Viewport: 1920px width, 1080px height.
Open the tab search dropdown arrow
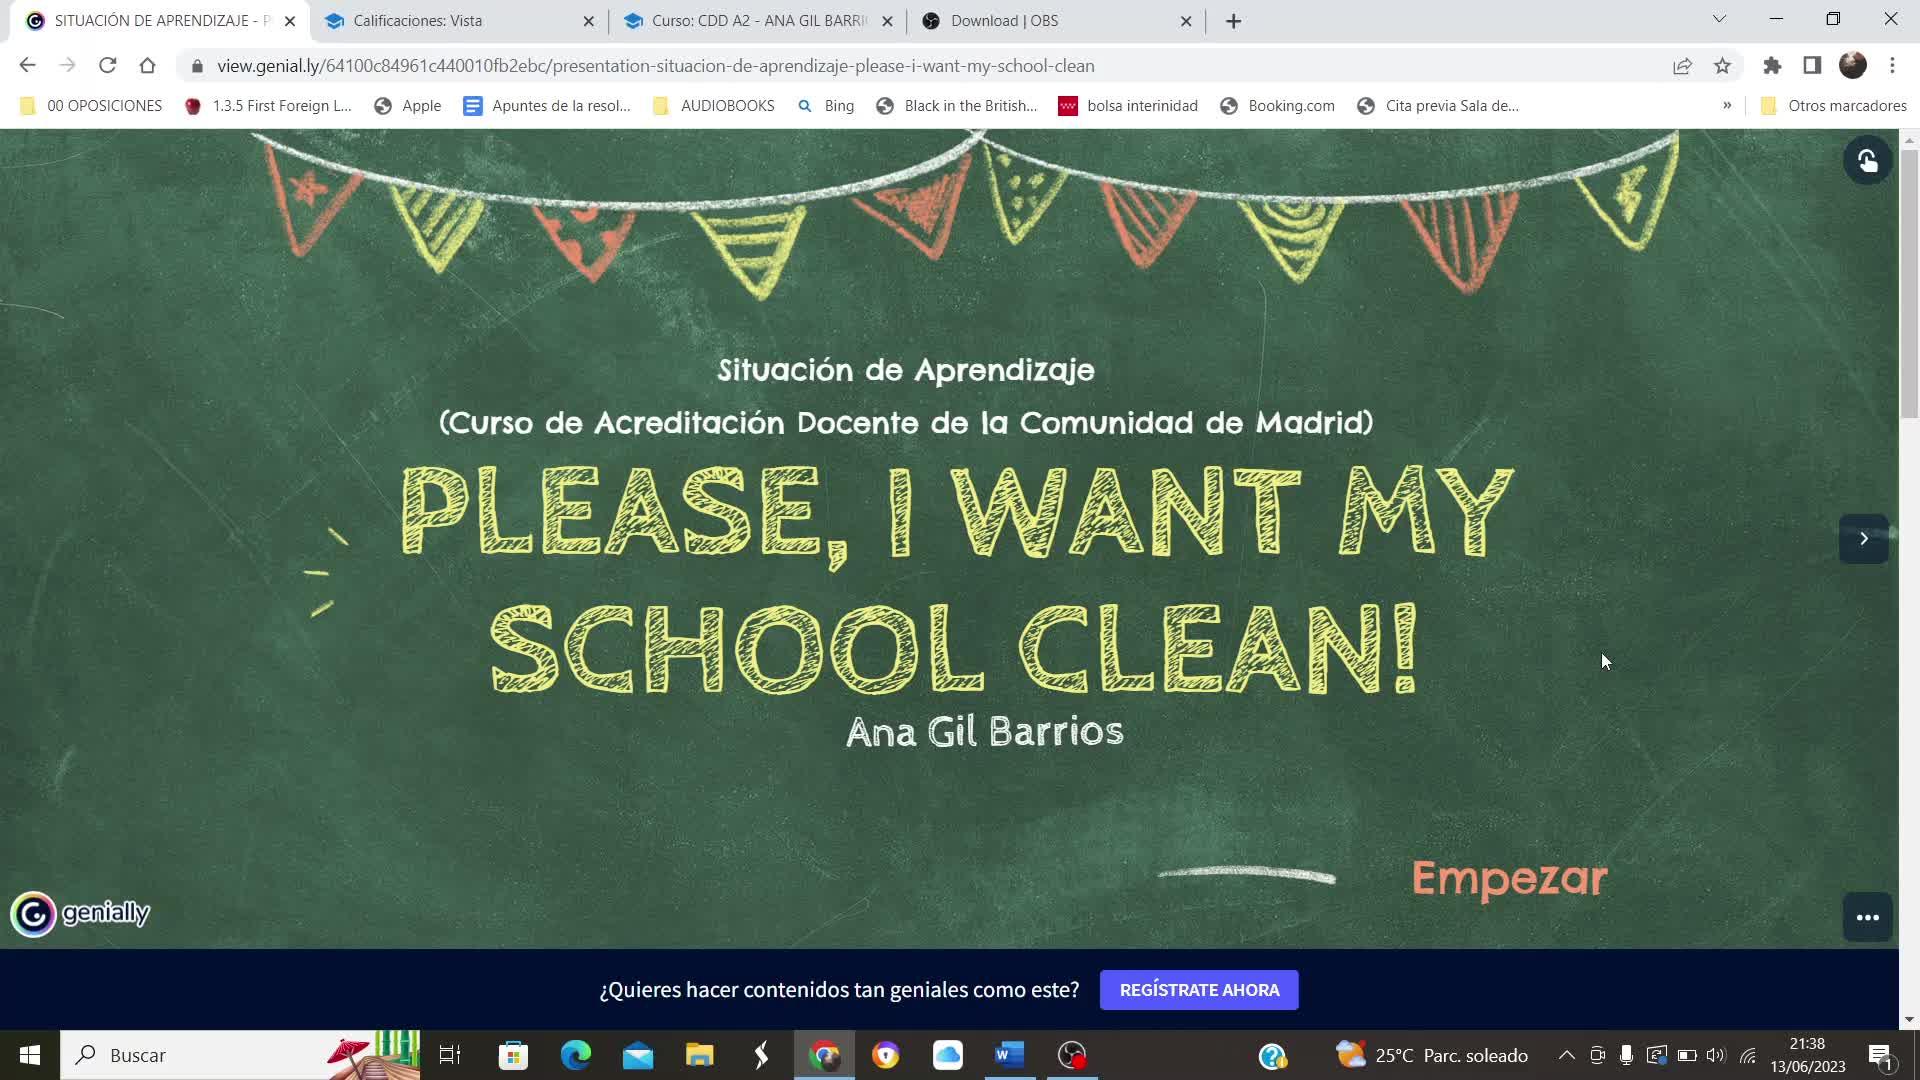[1719, 20]
